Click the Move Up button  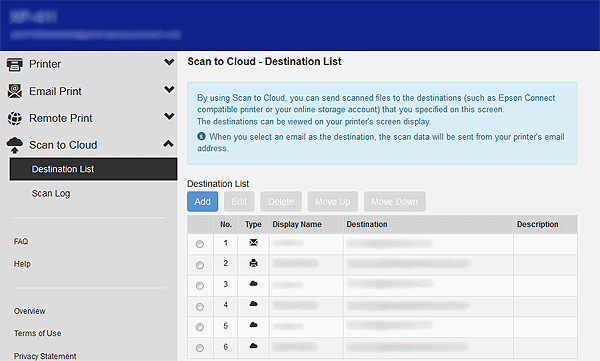pyautogui.click(x=333, y=201)
